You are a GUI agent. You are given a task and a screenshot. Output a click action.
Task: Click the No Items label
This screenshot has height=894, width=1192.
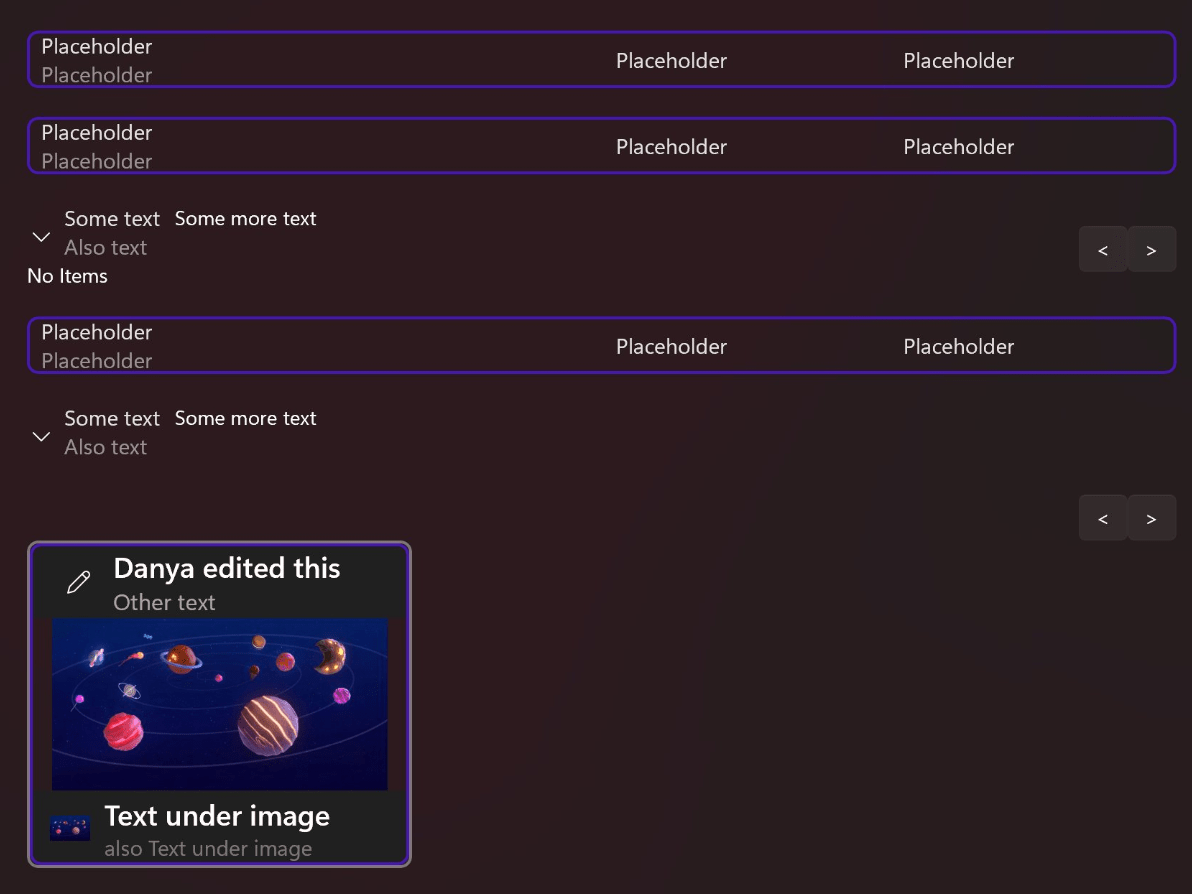(67, 276)
